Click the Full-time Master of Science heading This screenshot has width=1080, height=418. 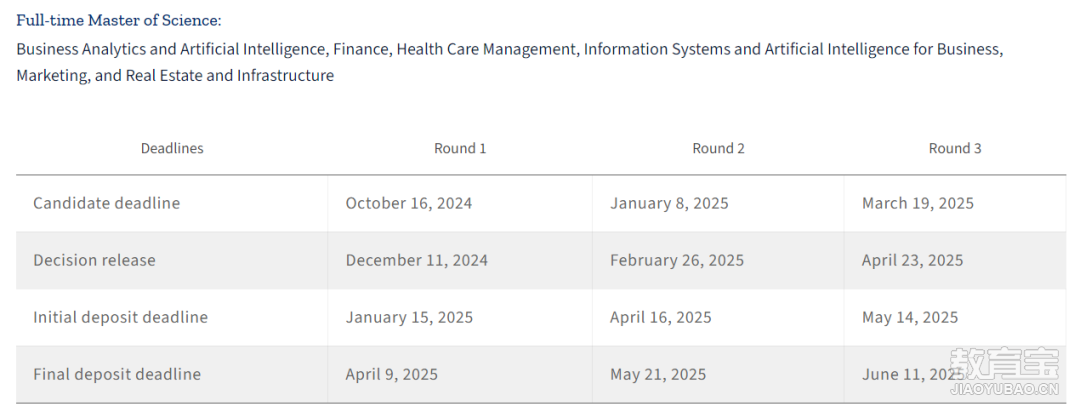click(119, 20)
